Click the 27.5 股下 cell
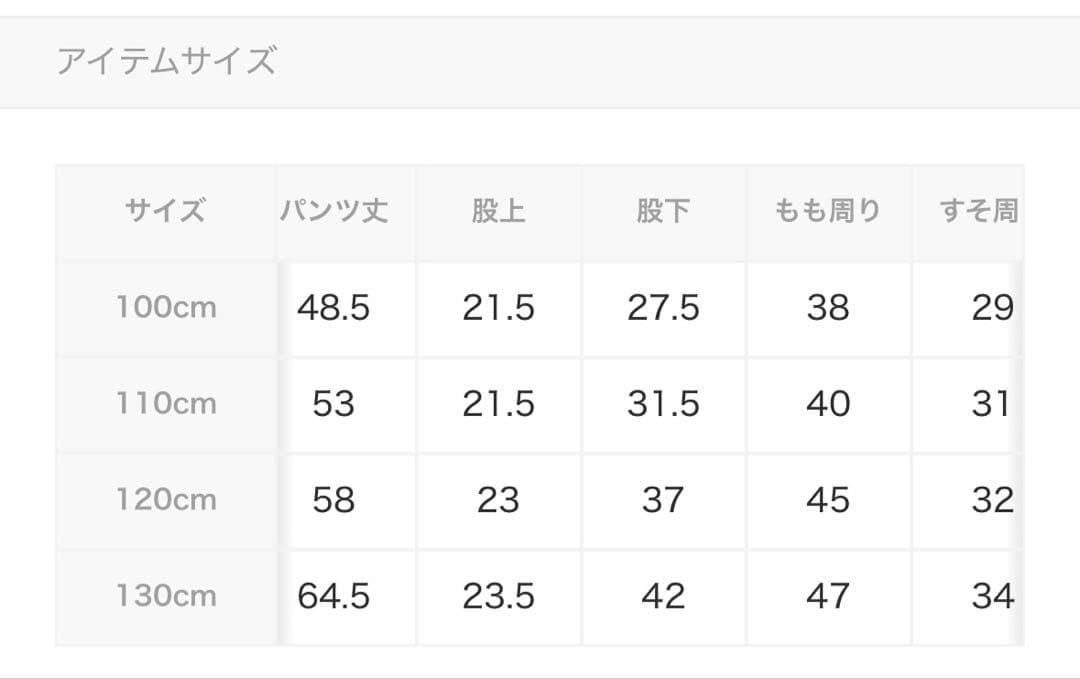This screenshot has height=679, width=1080. tap(663, 308)
